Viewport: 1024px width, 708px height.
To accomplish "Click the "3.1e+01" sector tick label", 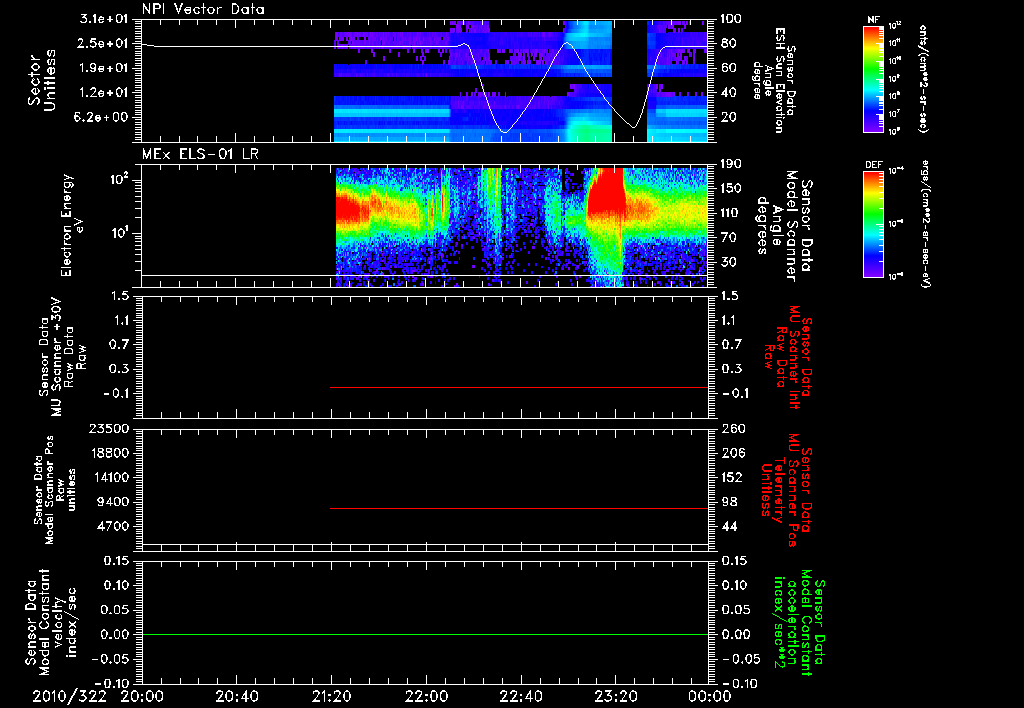I will 104,19.
